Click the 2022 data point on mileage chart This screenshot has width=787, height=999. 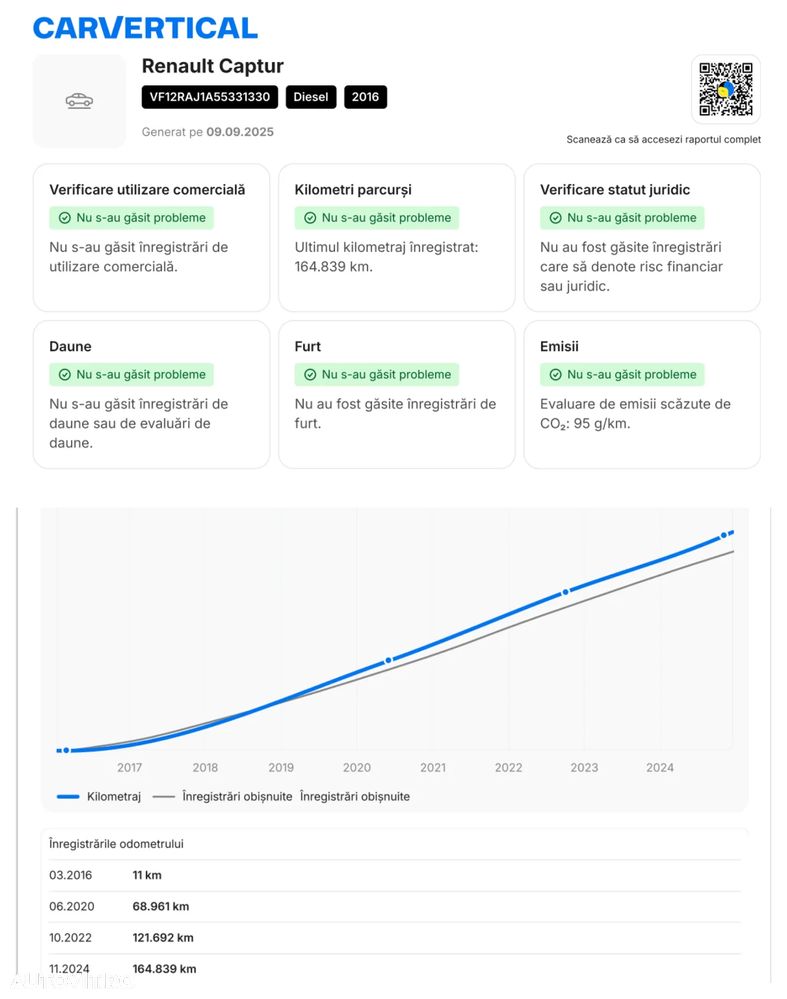565,592
